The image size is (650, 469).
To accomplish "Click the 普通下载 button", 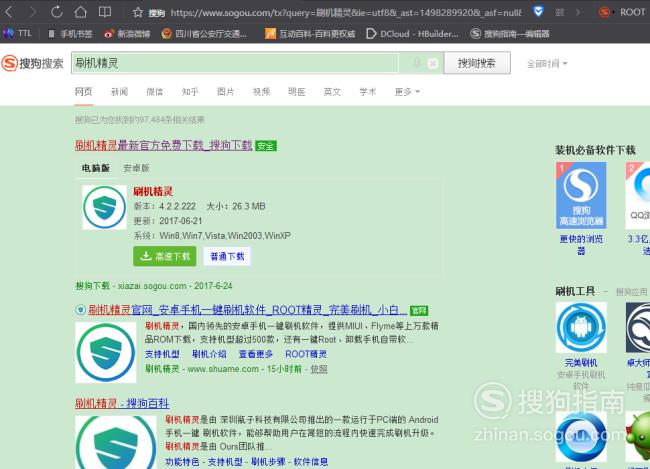I will [x=227, y=256].
